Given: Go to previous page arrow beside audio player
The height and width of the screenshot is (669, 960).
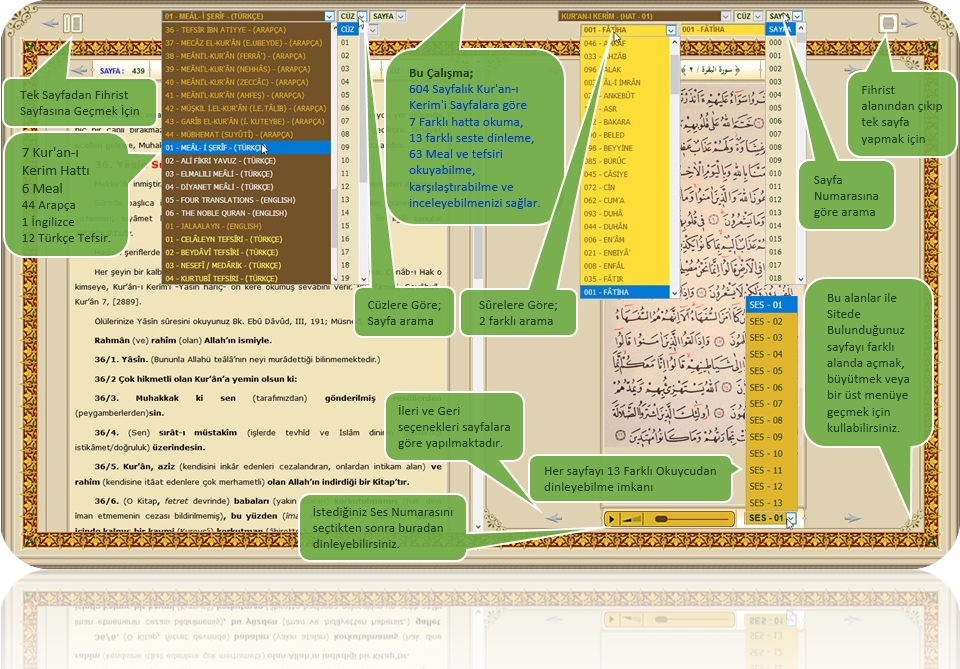Looking at the screenshot, I should tap(554, 518).
